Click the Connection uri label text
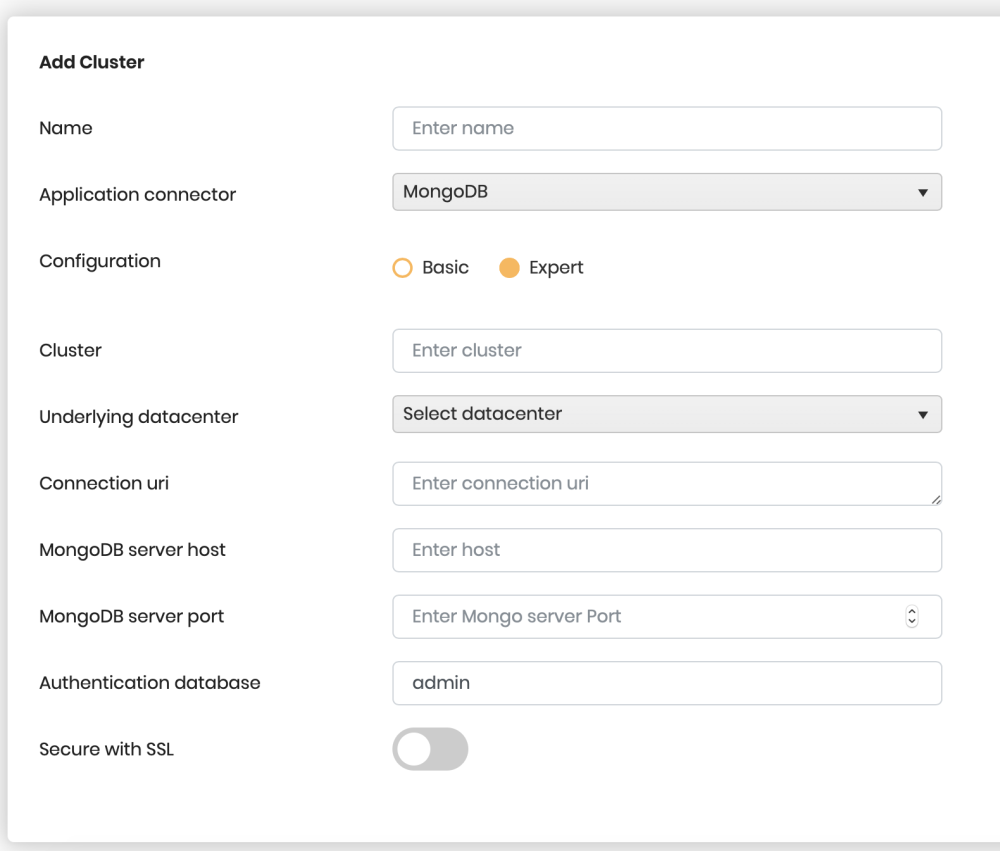This screenshot has width=1000, height=851. (104, 483)
